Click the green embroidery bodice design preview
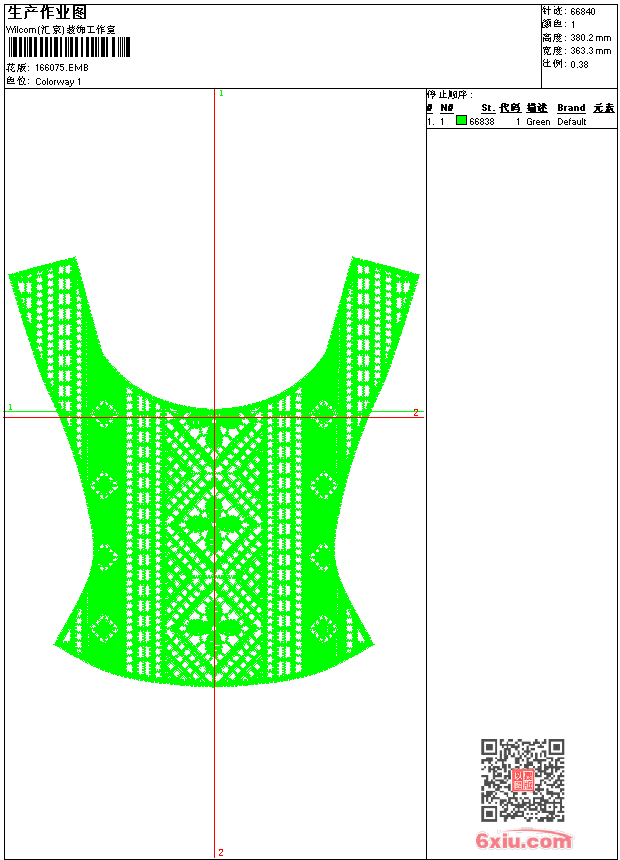Image resolution: width=620 pixels, height=860 pixels. pyautogui.click(x=214, y=472)
